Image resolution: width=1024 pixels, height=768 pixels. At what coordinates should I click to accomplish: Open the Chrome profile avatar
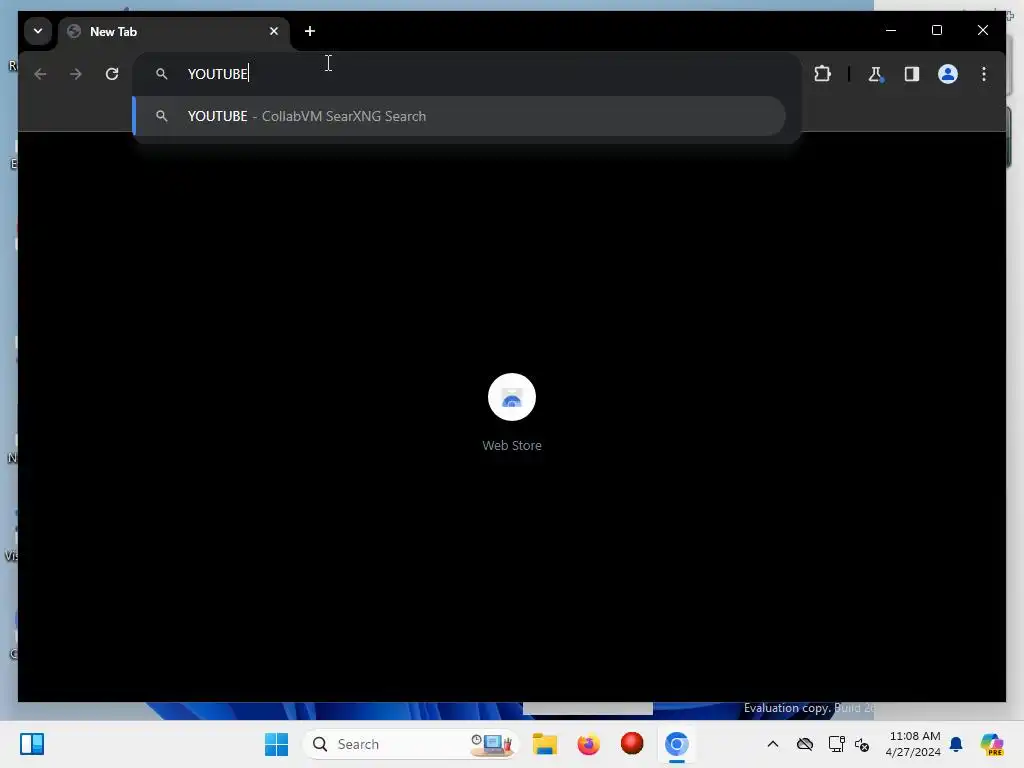948,74
